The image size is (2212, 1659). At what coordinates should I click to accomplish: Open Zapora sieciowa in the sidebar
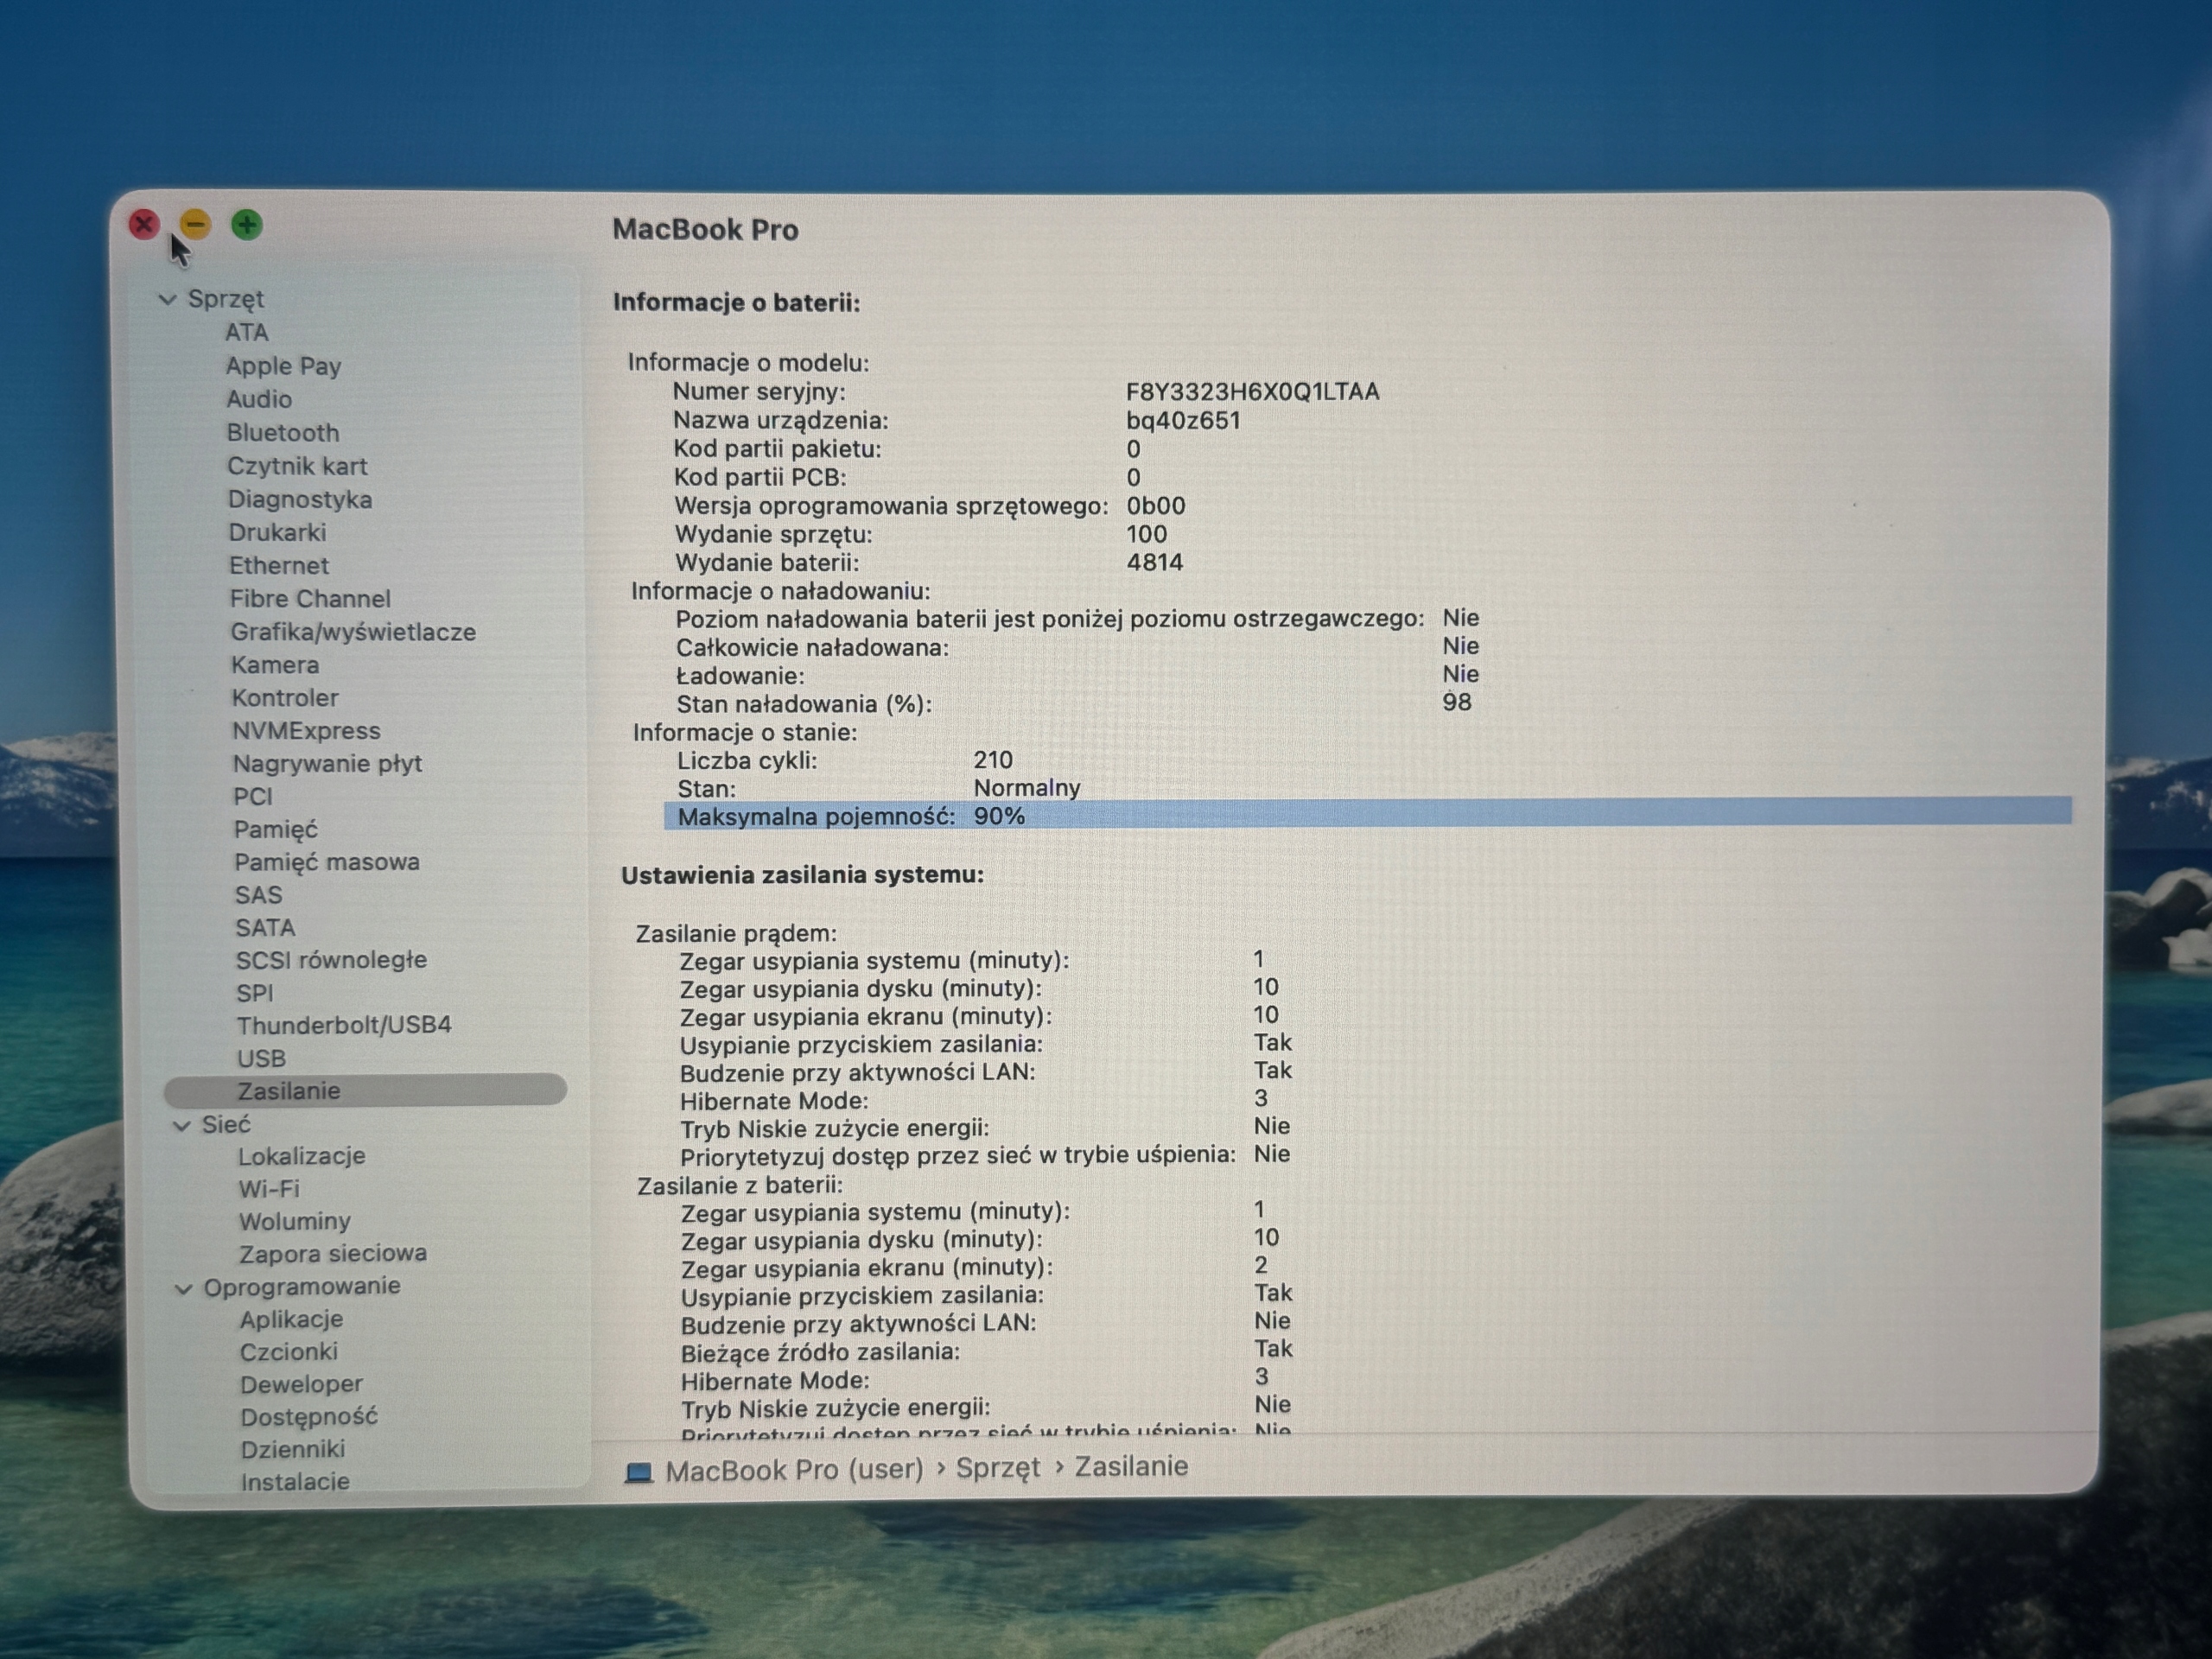(x=333, y=1254)
